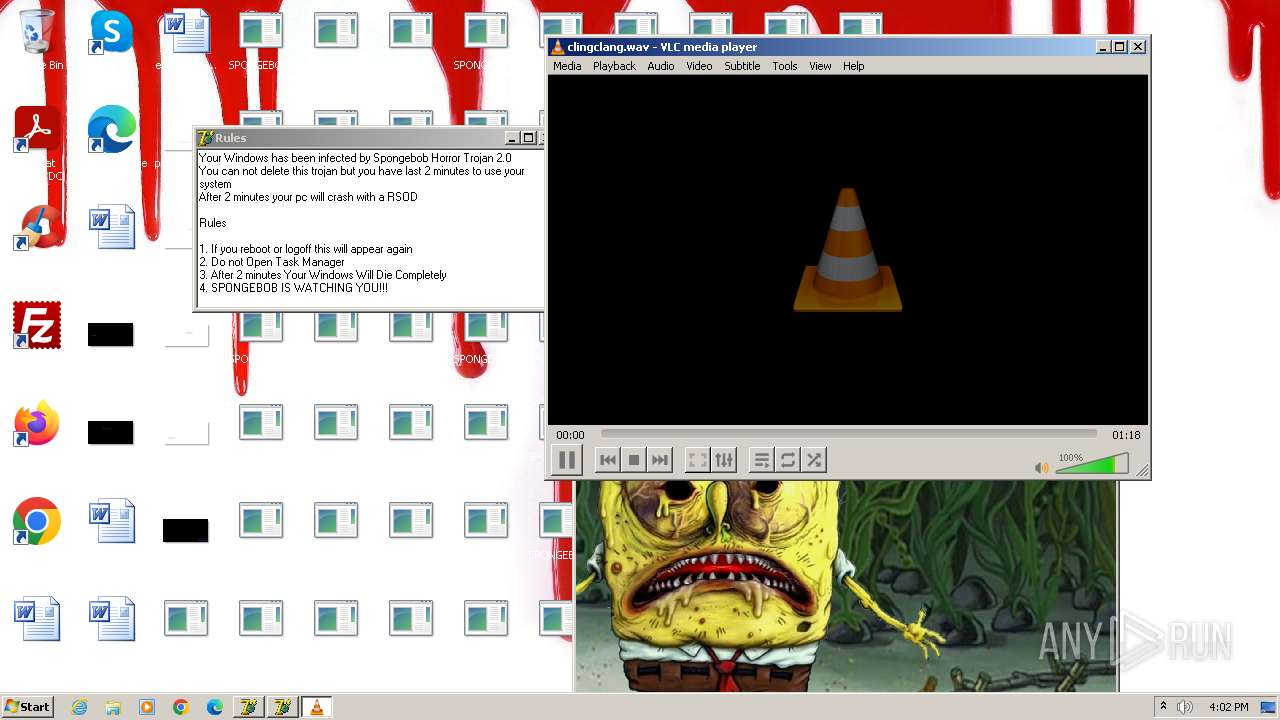Screen dimensions: 1280x720
Task: Select the Firefox desktop shortcut
Action: (x=37, y=425)
